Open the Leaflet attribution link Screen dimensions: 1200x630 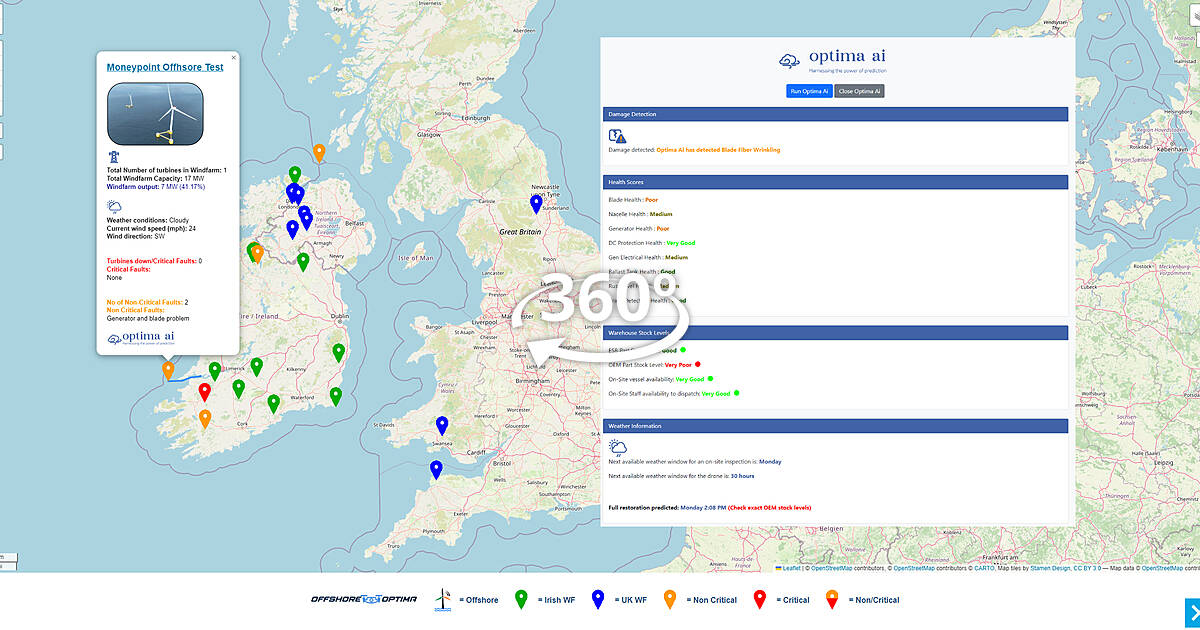click(791, 568)
